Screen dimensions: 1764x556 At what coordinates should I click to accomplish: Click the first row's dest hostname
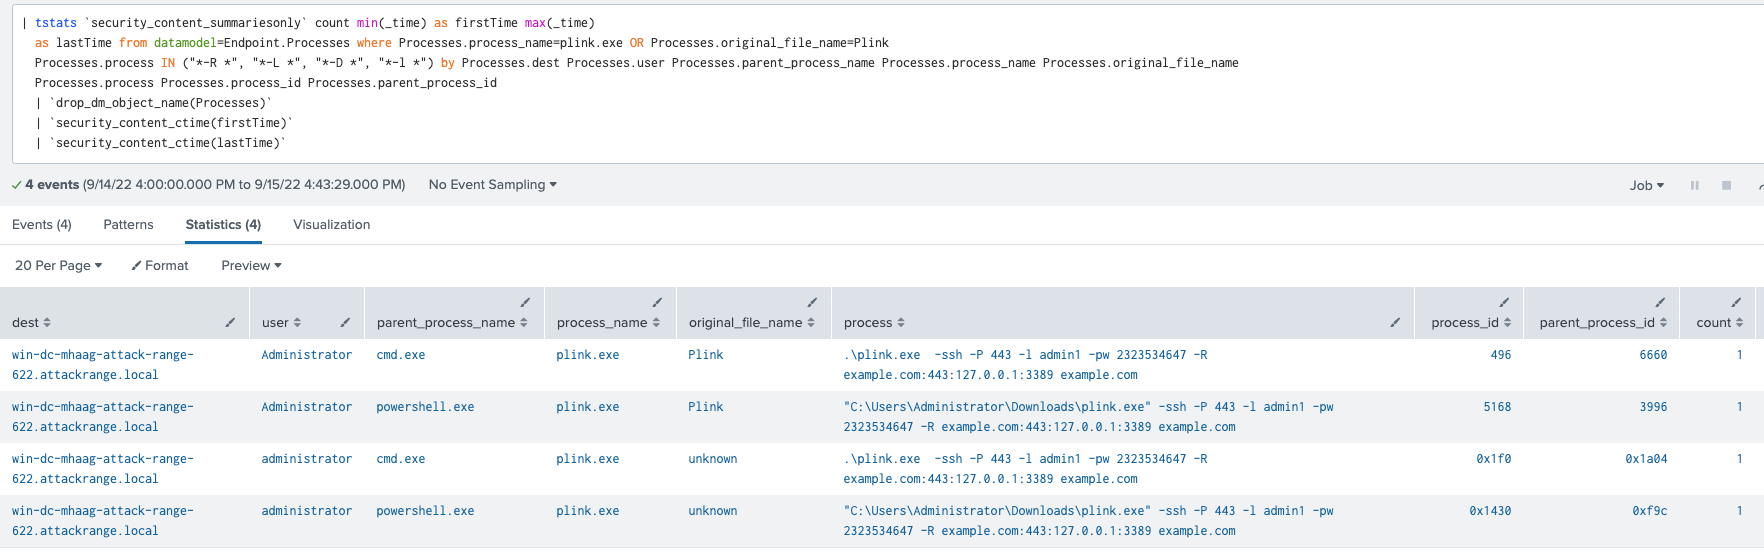[103, 365]
